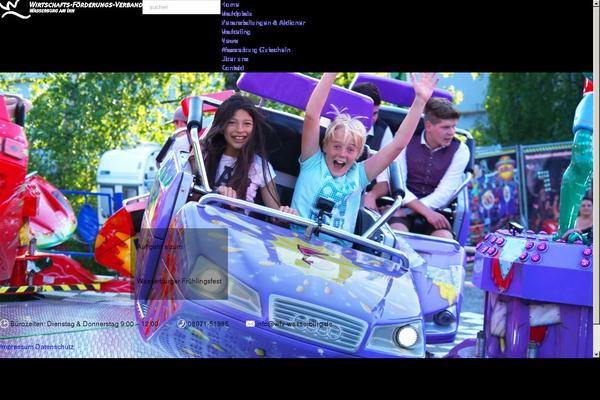
Task: Click the white wave logo icon
Action: [15, 9]
